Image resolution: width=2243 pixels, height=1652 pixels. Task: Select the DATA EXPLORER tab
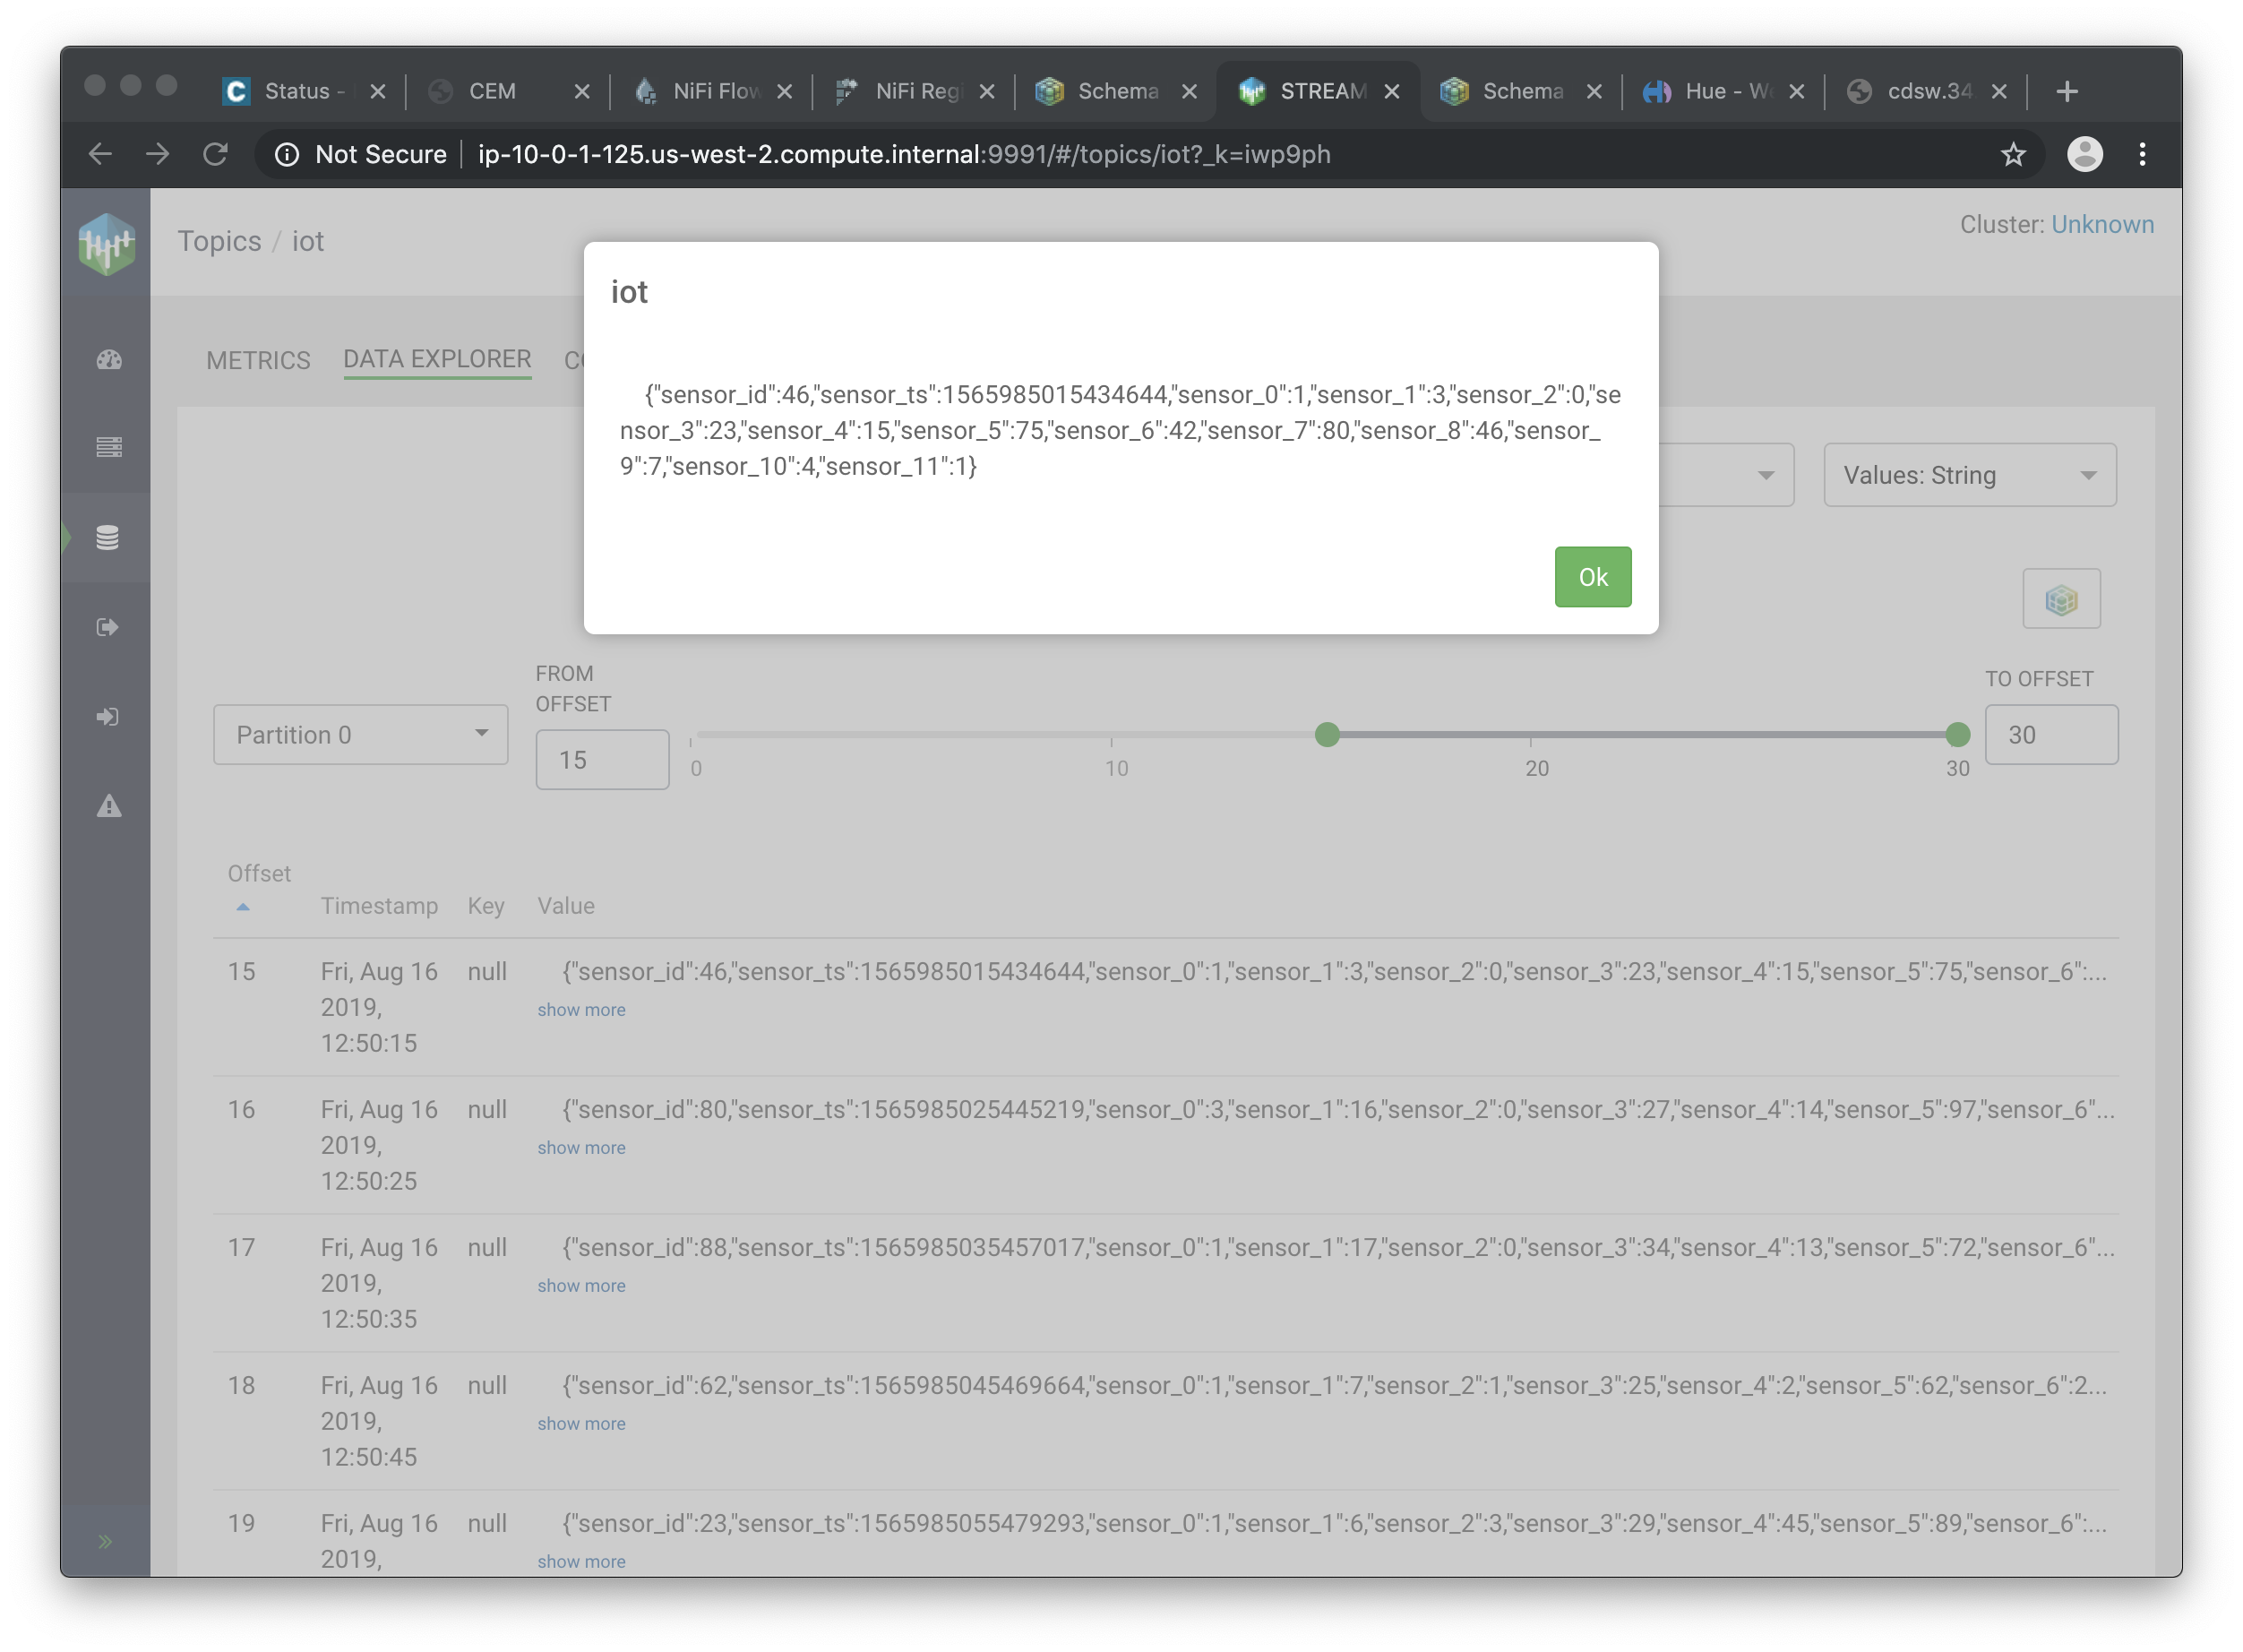pos(437,359)
